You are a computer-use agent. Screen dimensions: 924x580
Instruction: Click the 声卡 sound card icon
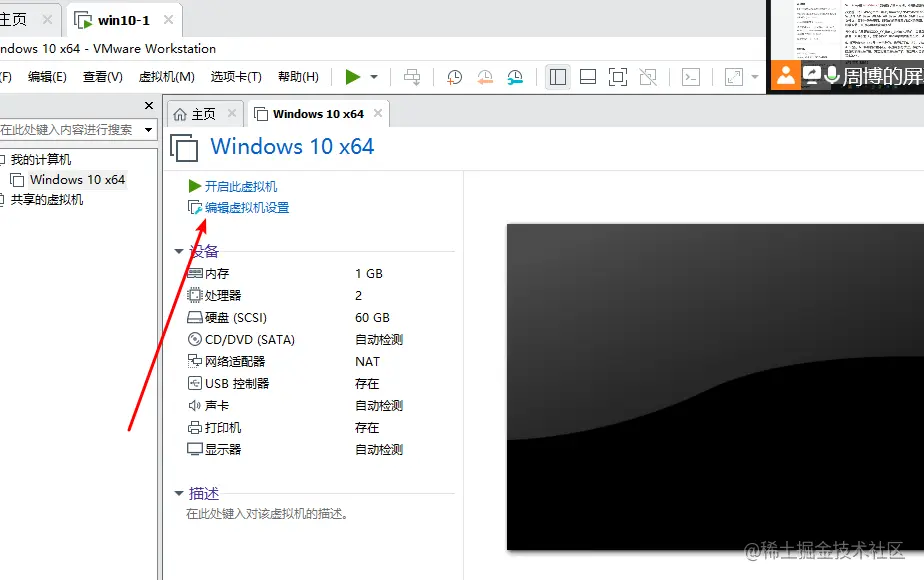click(194, 406)
